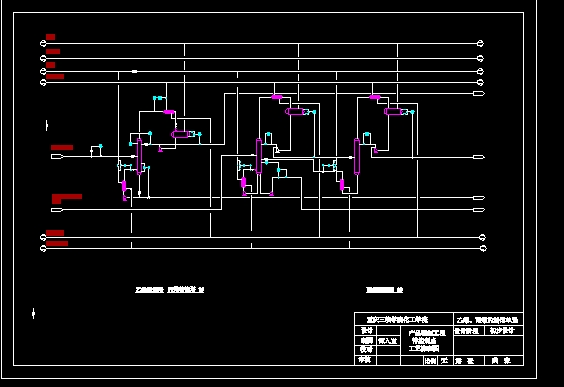This screenshot has height=387, width=564.
Task: Select the shorter underlined caption below the diagram
Action: 385,290
